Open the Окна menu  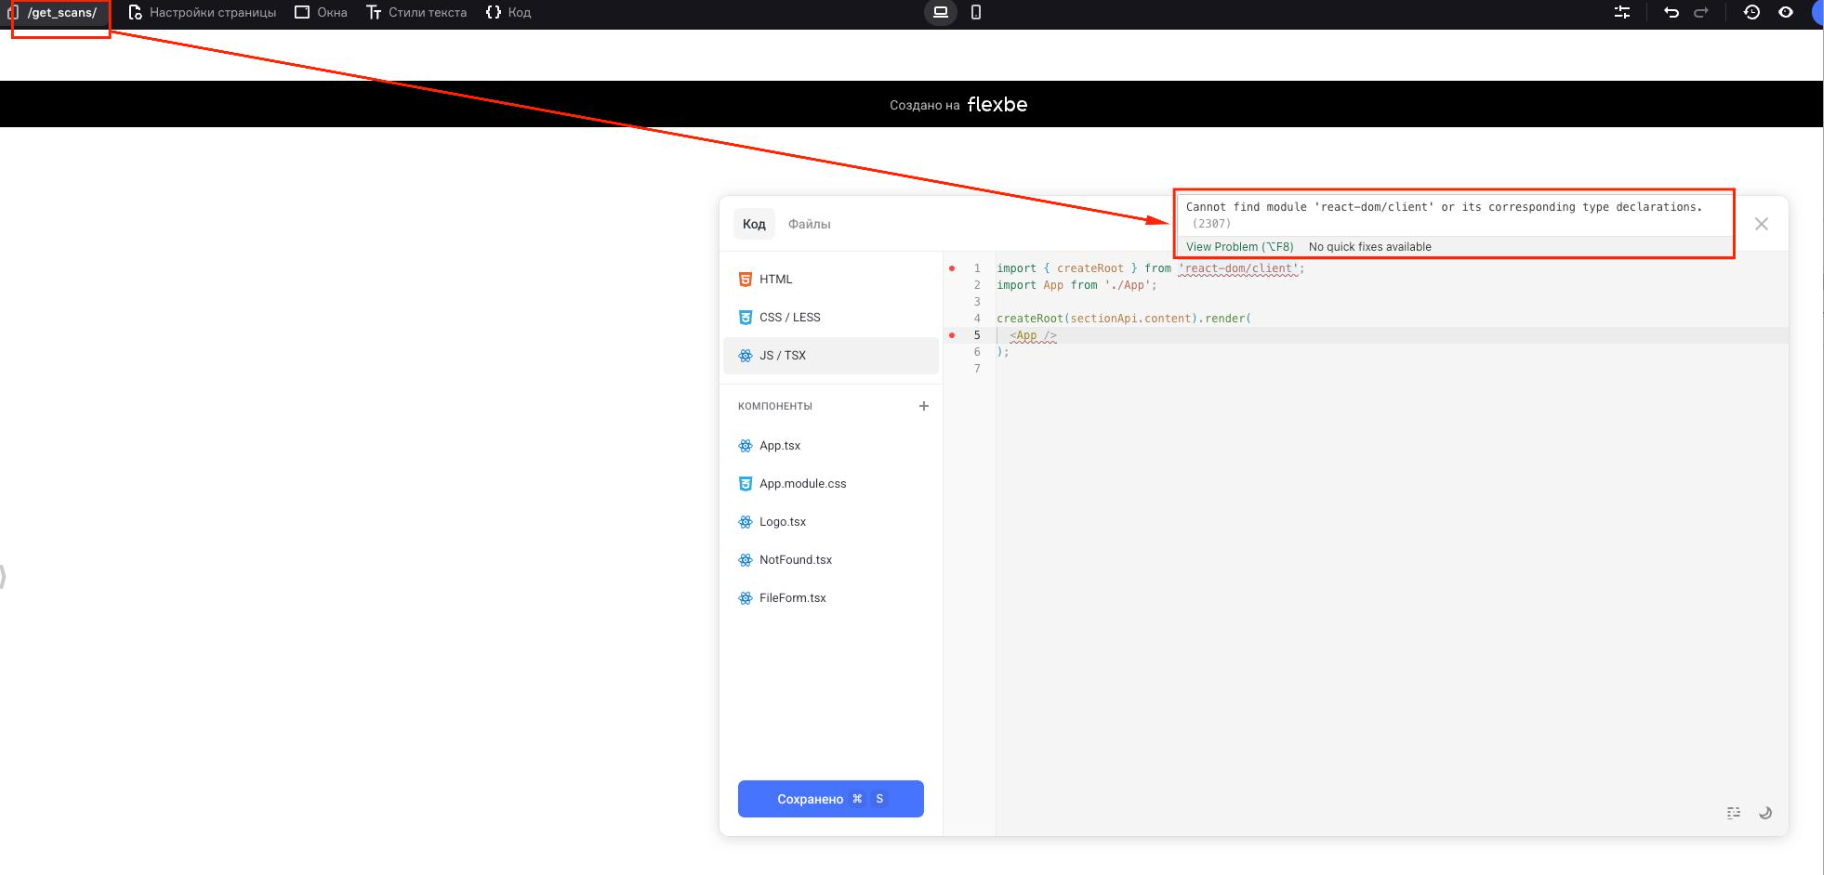click(321, 13)
